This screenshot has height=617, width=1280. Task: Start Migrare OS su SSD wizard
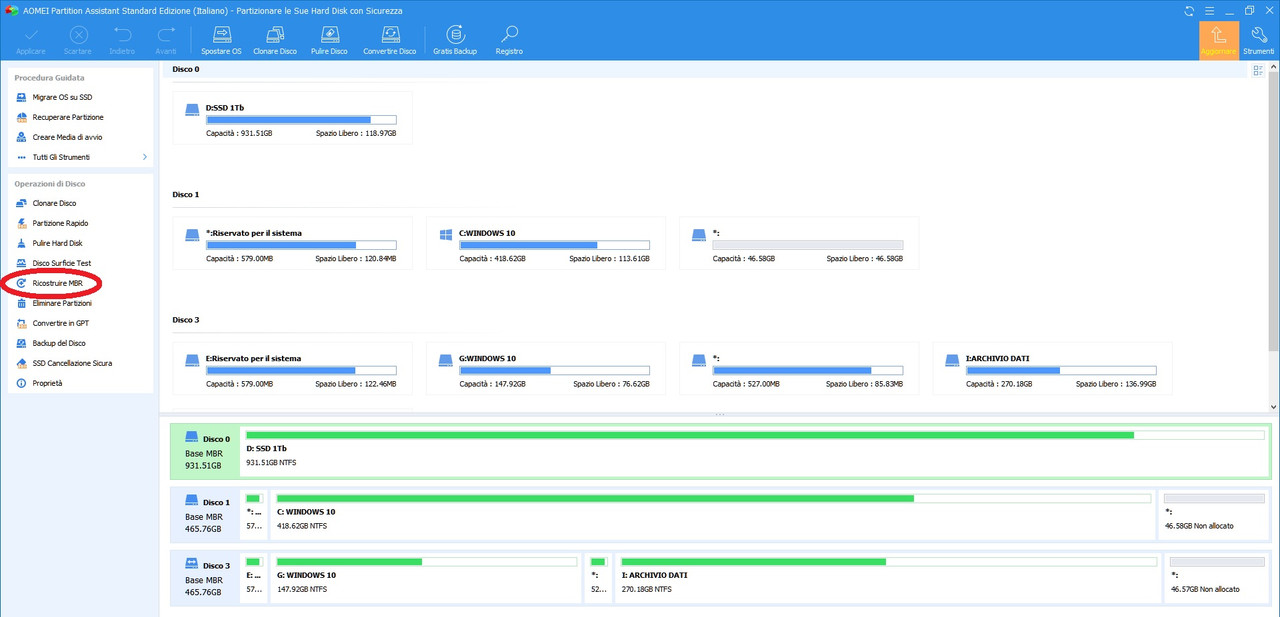tap(62, 97)
